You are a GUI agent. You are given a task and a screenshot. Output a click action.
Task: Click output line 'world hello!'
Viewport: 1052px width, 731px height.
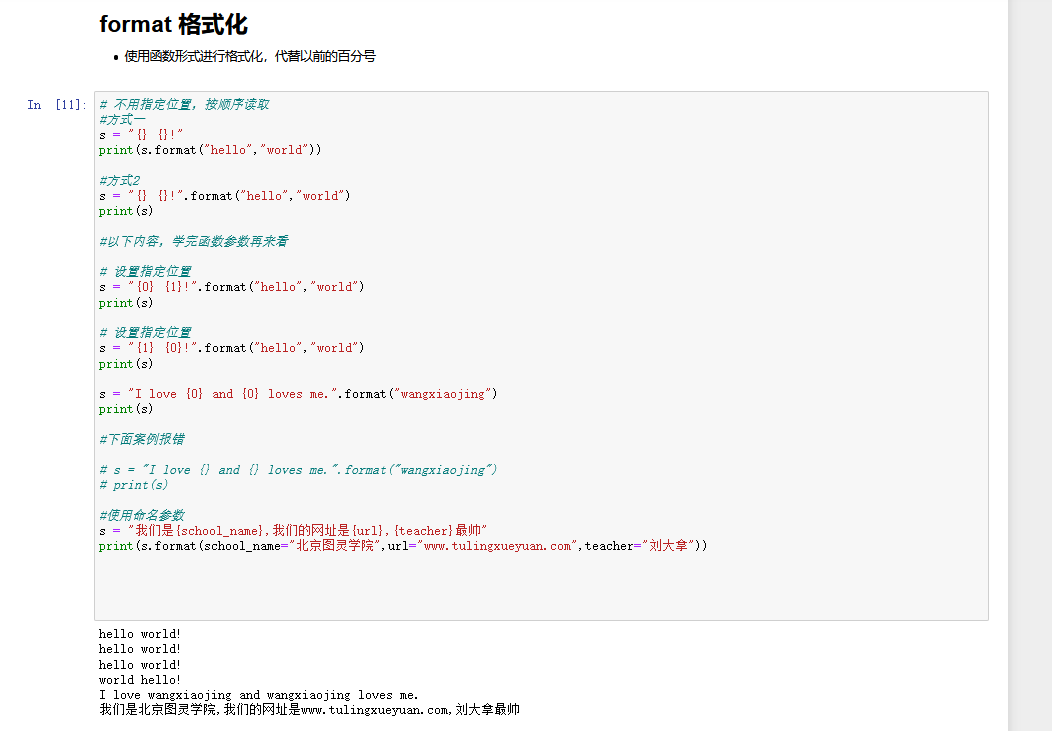(x=140, y=680)
